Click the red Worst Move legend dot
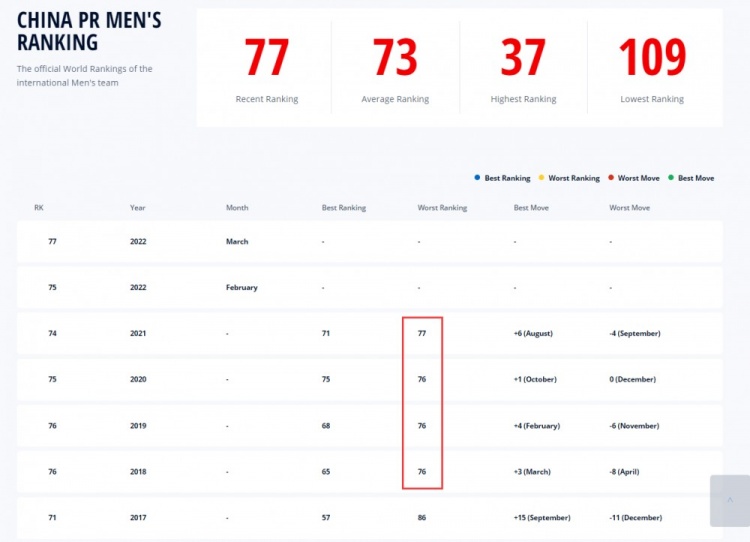Viewport: 750px width, 542px height. coord(611,177)
